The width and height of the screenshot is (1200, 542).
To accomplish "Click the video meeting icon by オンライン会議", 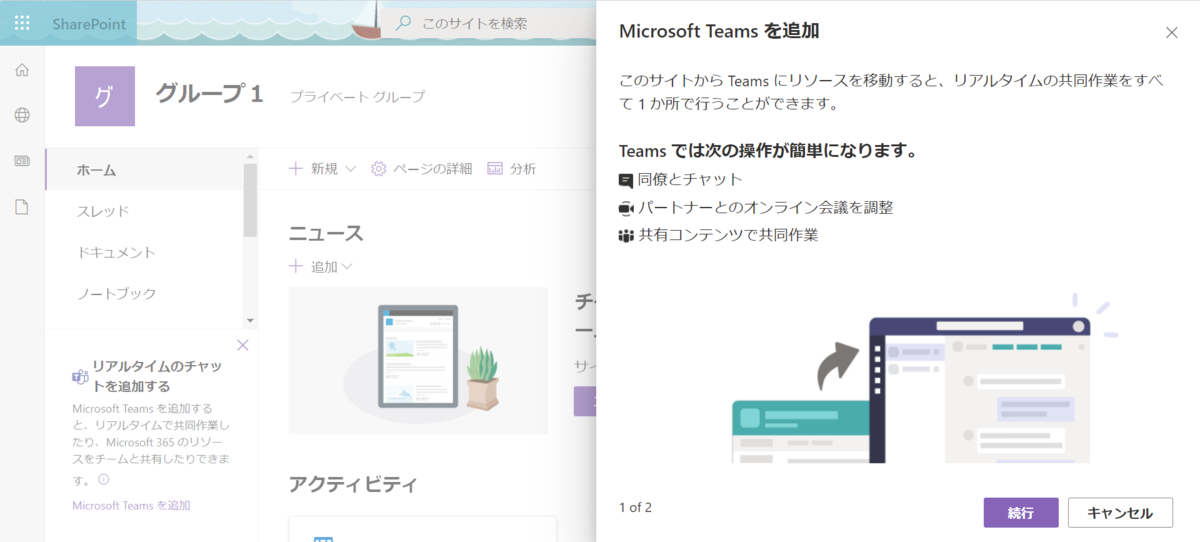I will pyautogui.click(x=627, y=208).
